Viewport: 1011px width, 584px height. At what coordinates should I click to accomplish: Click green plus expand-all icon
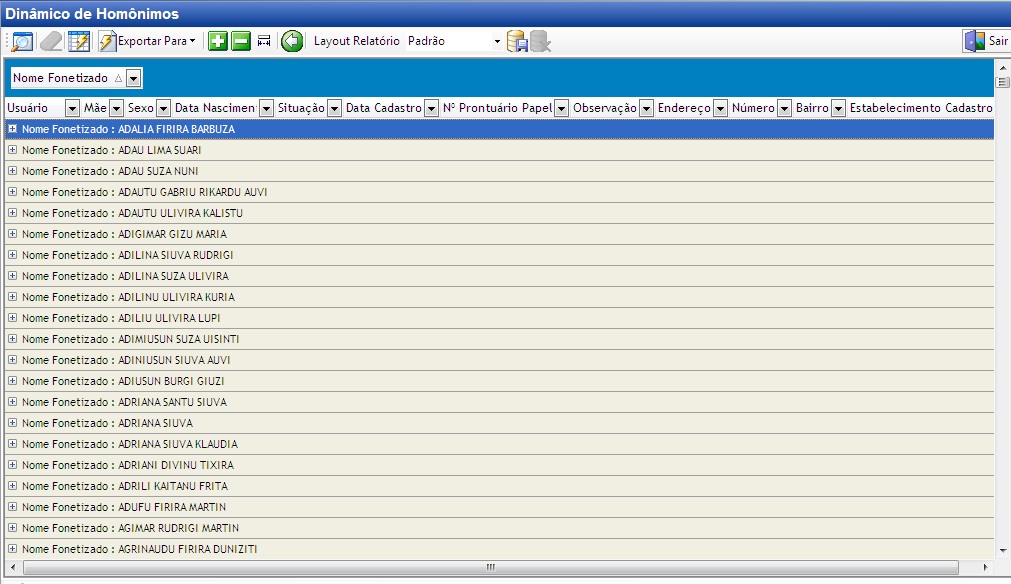click(x=218, y=41)
